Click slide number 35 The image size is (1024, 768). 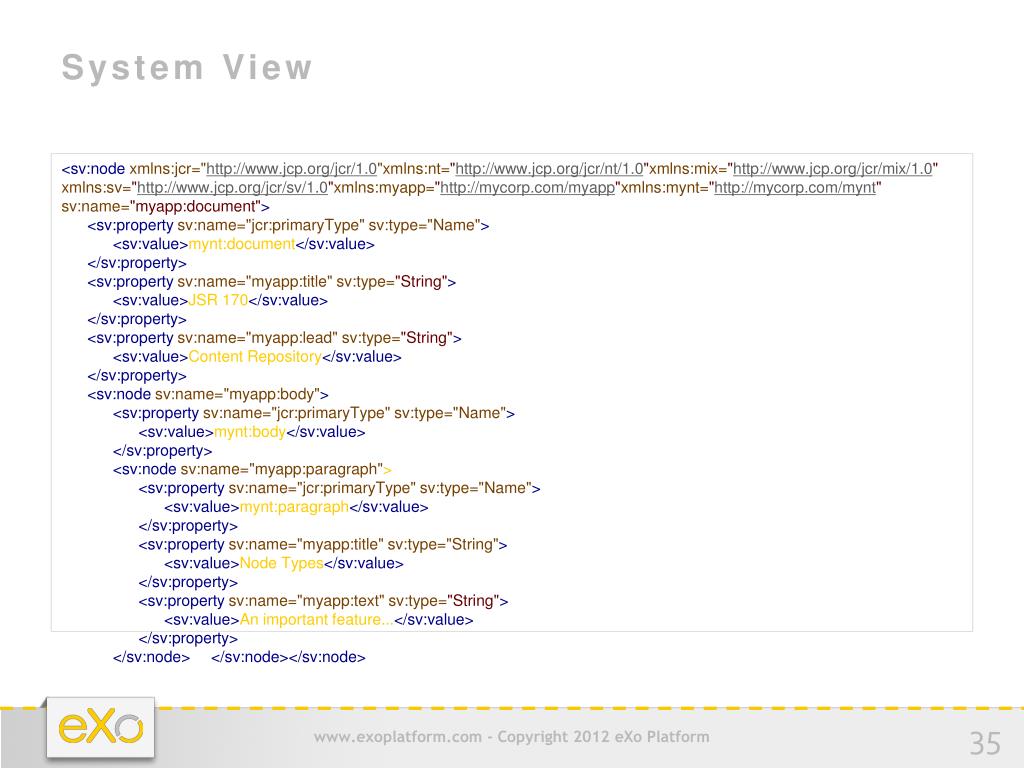click(x=985, y=744)
